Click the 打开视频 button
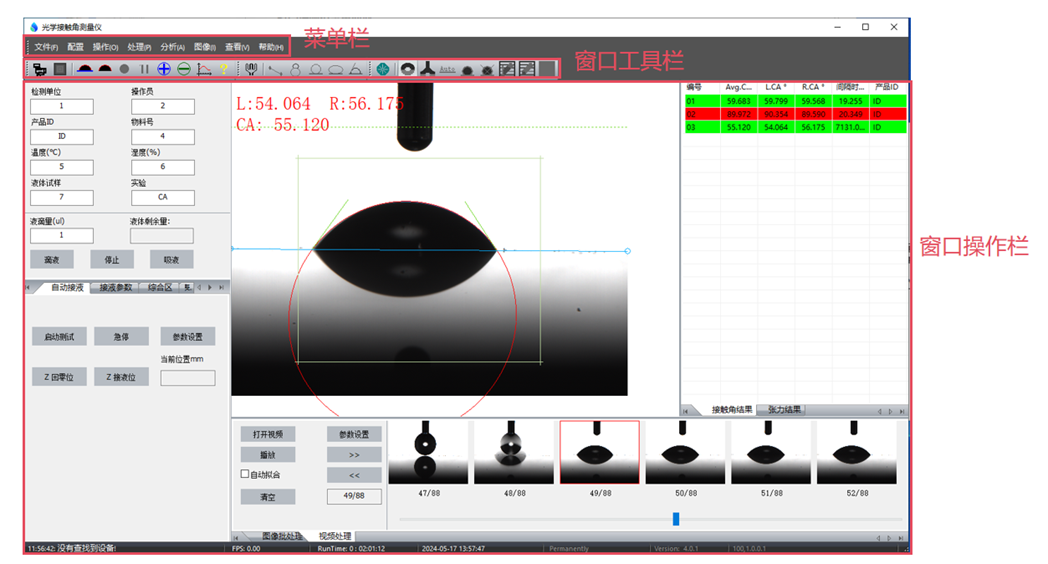The height and width of the screenshot is (564, 1048). (267, 434)
